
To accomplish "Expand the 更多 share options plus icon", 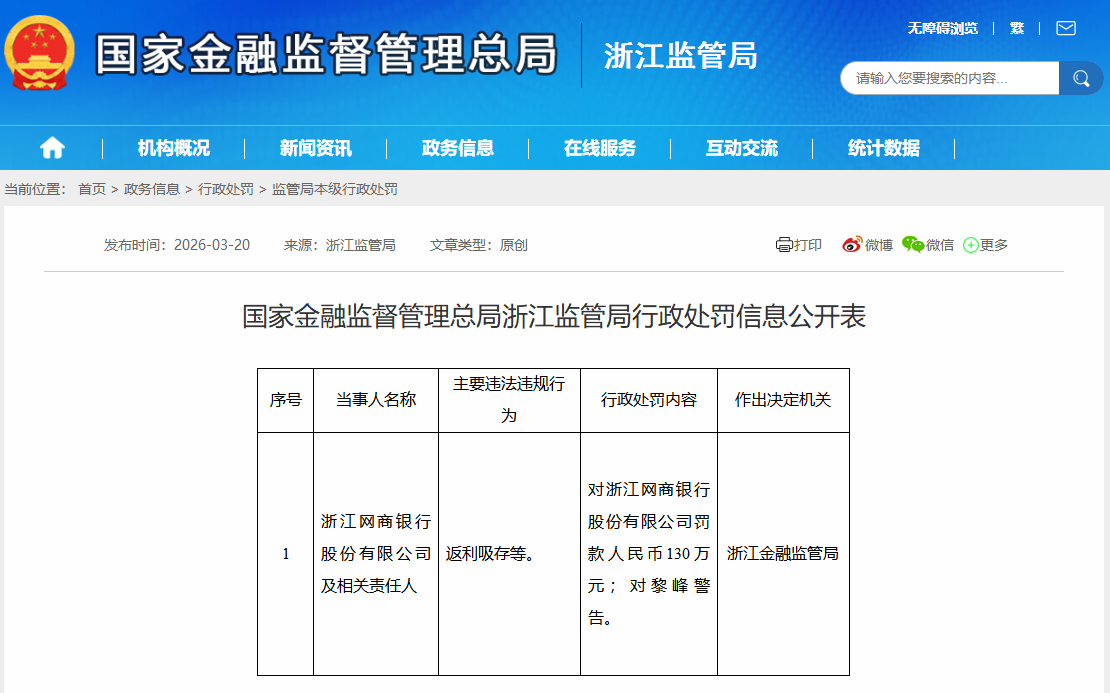I will pyautogui.click(x=970, y=245).
